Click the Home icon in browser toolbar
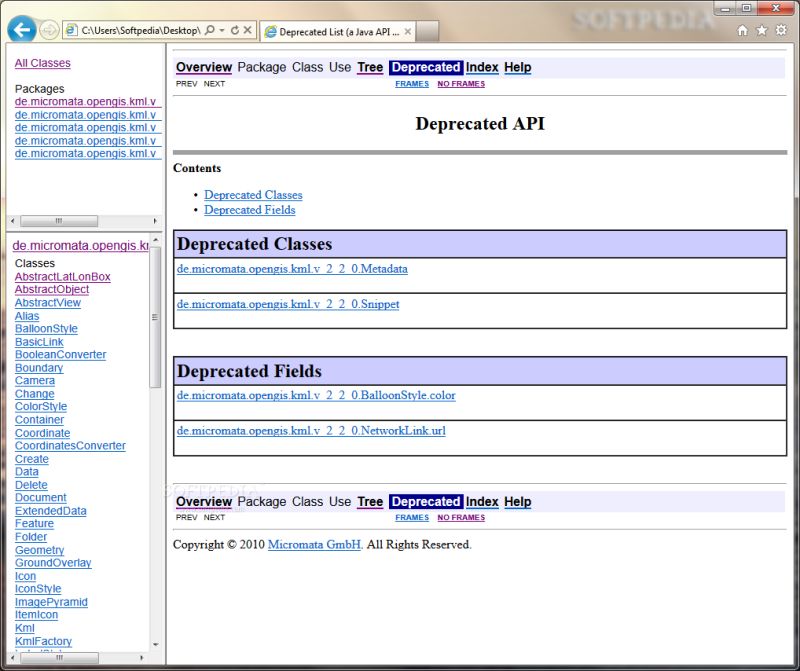Screen dimensions: 800x671 point(742,31)
